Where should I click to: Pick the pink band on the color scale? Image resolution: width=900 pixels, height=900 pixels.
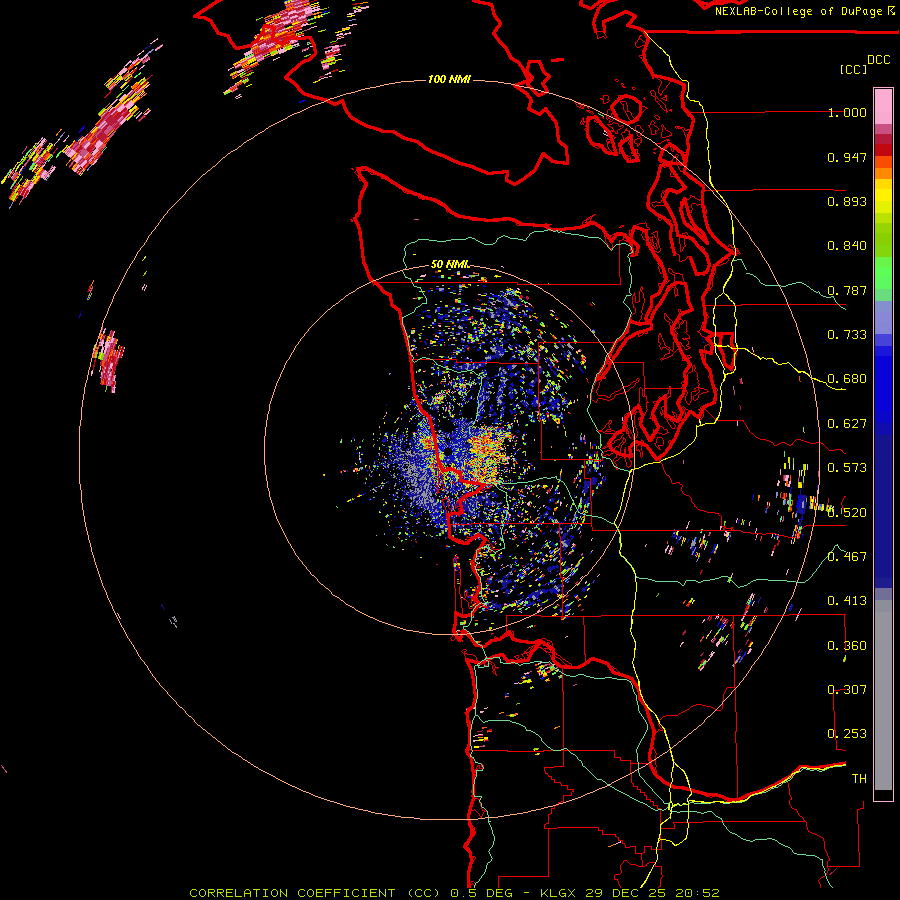pos(883,106)
